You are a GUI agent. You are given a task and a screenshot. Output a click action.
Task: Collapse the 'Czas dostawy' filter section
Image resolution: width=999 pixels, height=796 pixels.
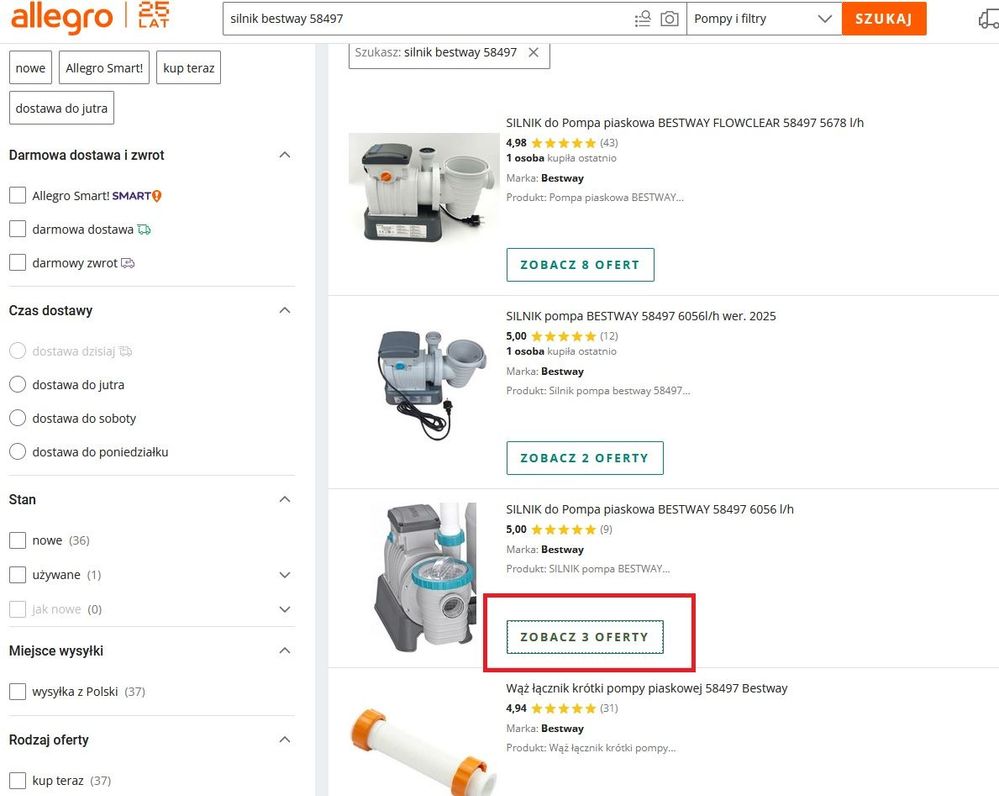tap(285, 311)
